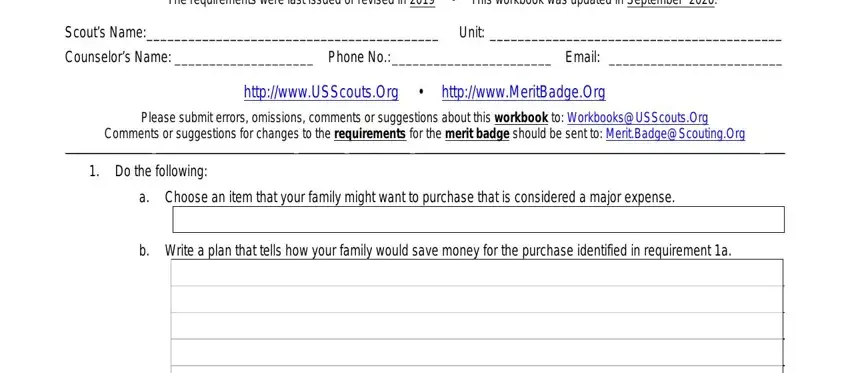The width and height of the screenshot is (850, 373).
Task: Click the bold underlined word 'workbook'
Action: tap(521, 118)
